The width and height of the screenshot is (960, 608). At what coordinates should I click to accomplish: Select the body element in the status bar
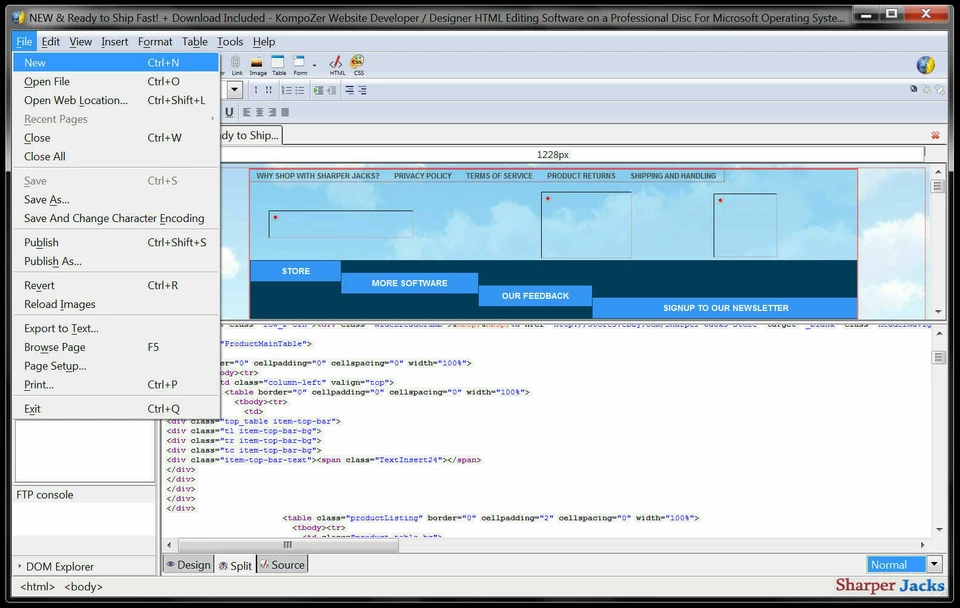pos(83,587)
